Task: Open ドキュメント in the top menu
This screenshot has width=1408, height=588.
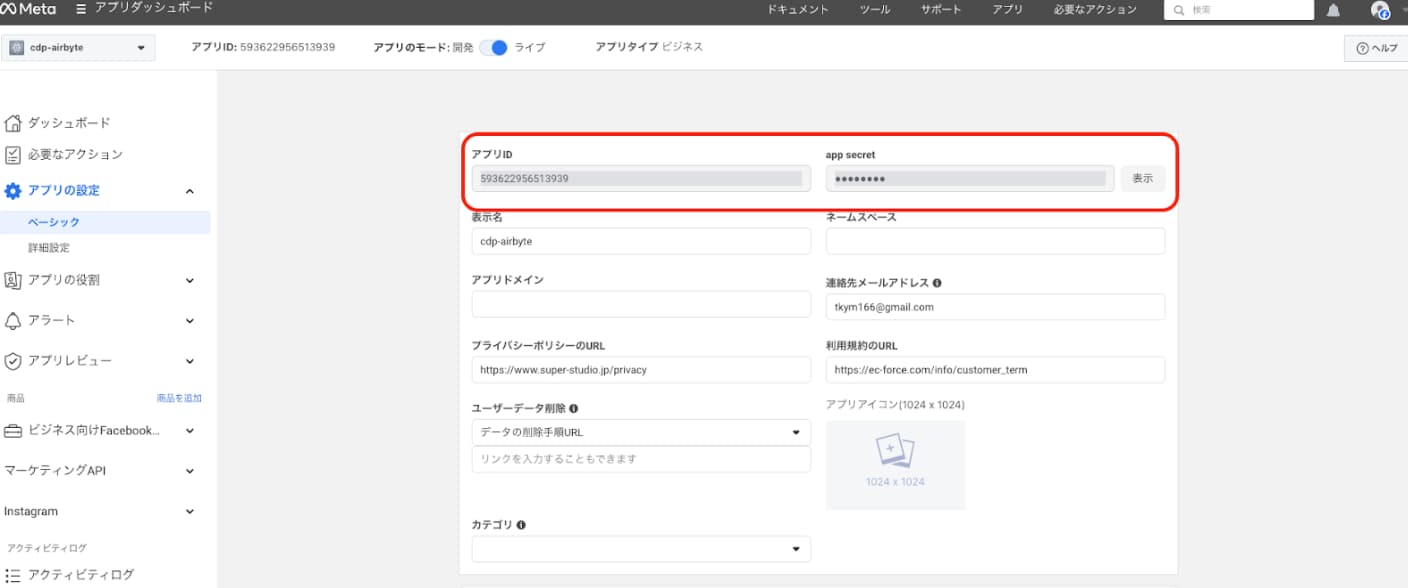Action: (798, 9)
